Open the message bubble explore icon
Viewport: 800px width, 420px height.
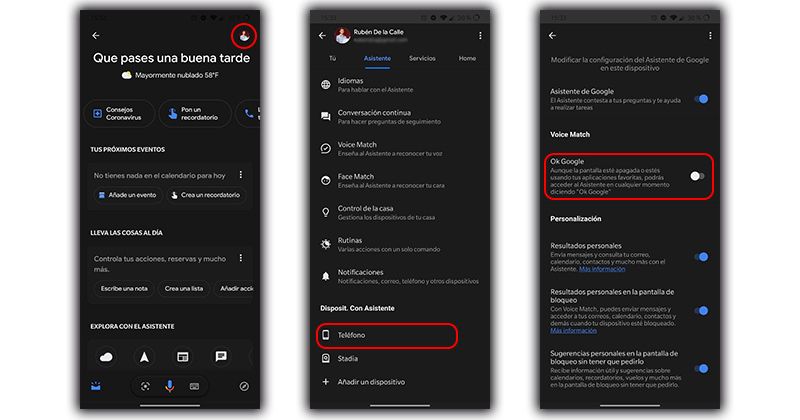(221, 356)
